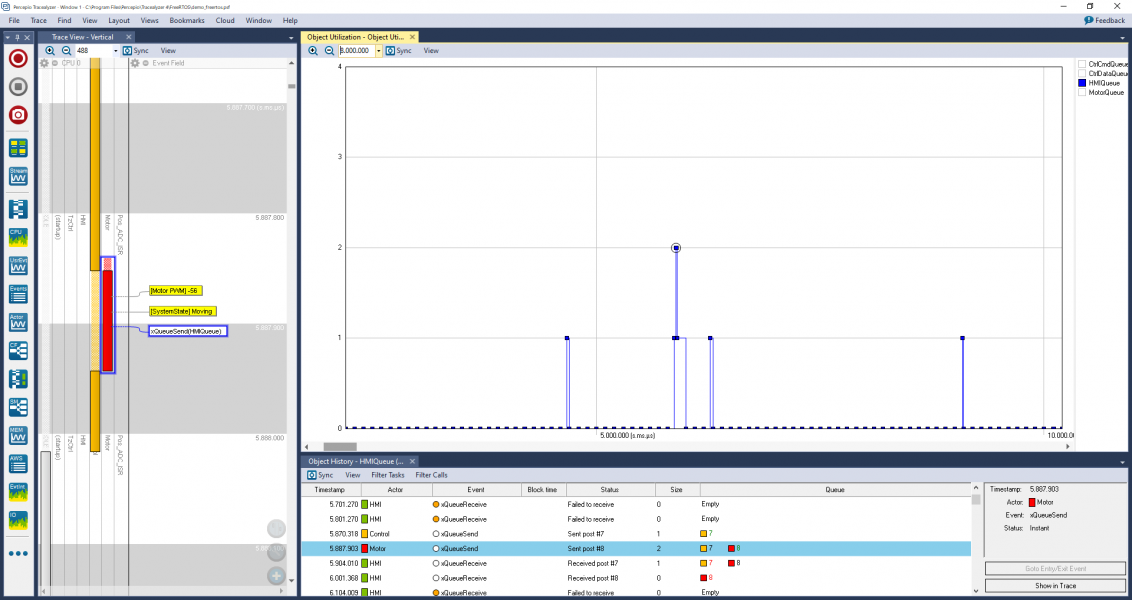Enable the MotorQueue legend checkbox

coord(1082,92)
